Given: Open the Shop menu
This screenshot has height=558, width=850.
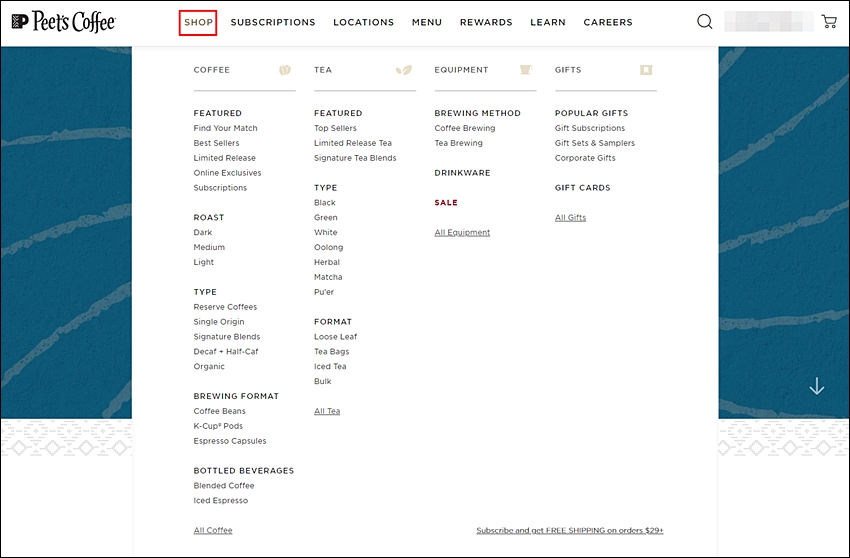Looking at the screenshot, I should point(198,22).
